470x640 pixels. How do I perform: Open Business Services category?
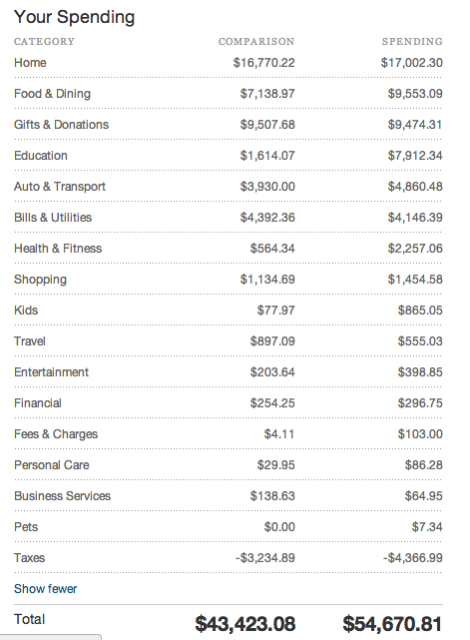[62, 496]
